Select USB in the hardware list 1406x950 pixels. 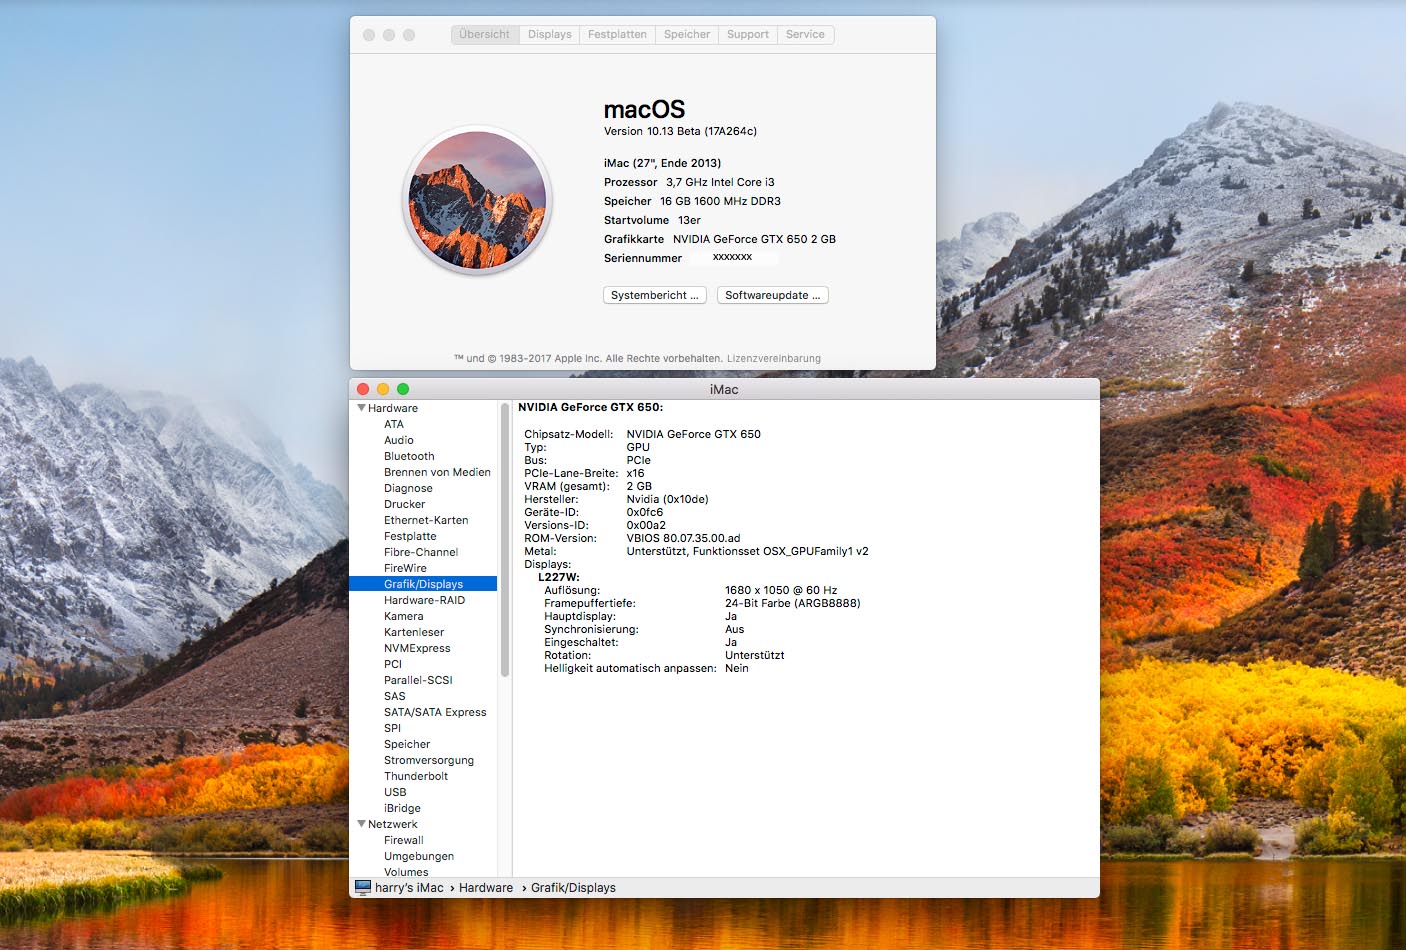pos(395,792)
